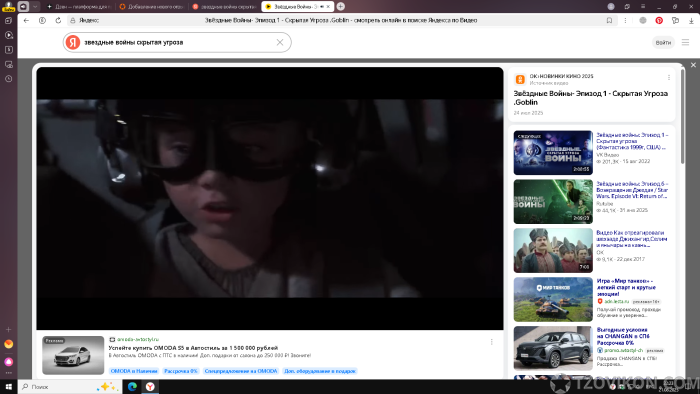Expand the tab groups dropdown arrow
This screenshot has width=700, height=394.
click(x=35, y=7)
